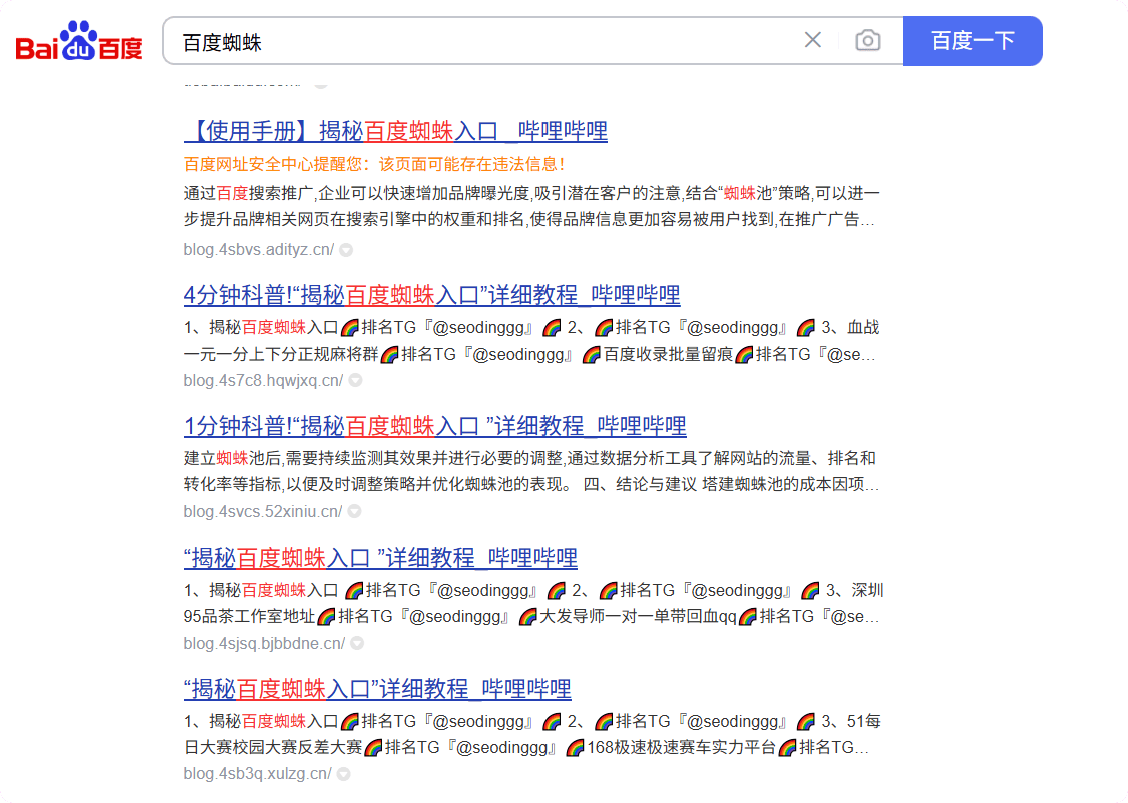Click snippet line starting 95品茶工作室地址
This screenshot has width=1128, height=803.
(532, 617)
